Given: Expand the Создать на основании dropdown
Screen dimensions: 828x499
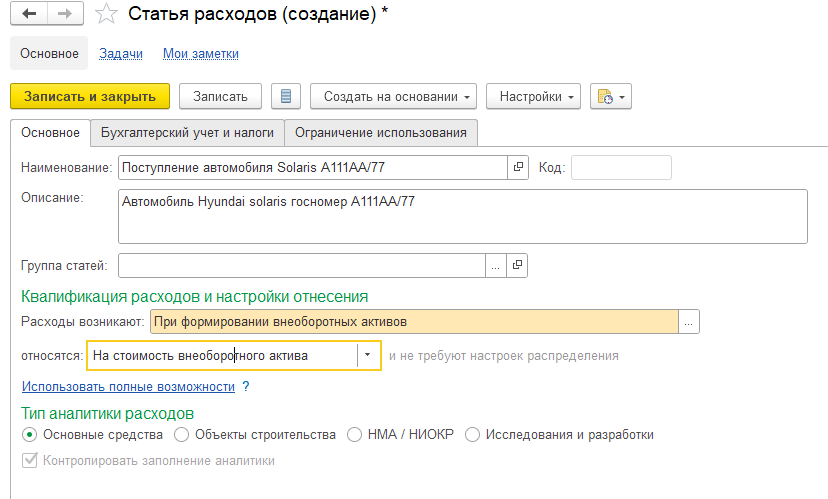Looking at the screenshot, I should pyautogui.click(x=393, y=97).
